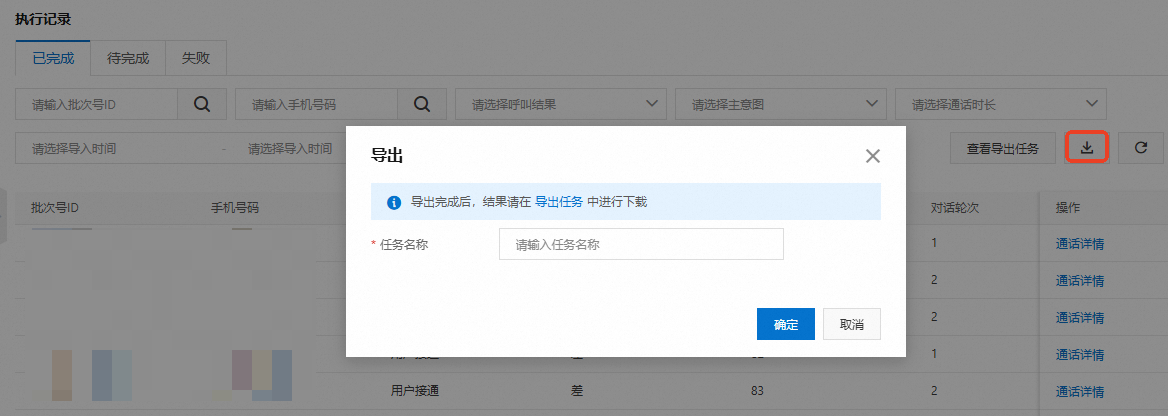Open the 导出任务 link in notice
Image resolution: width=1168 pixels, height=416 pixels.
pos(559,202)
